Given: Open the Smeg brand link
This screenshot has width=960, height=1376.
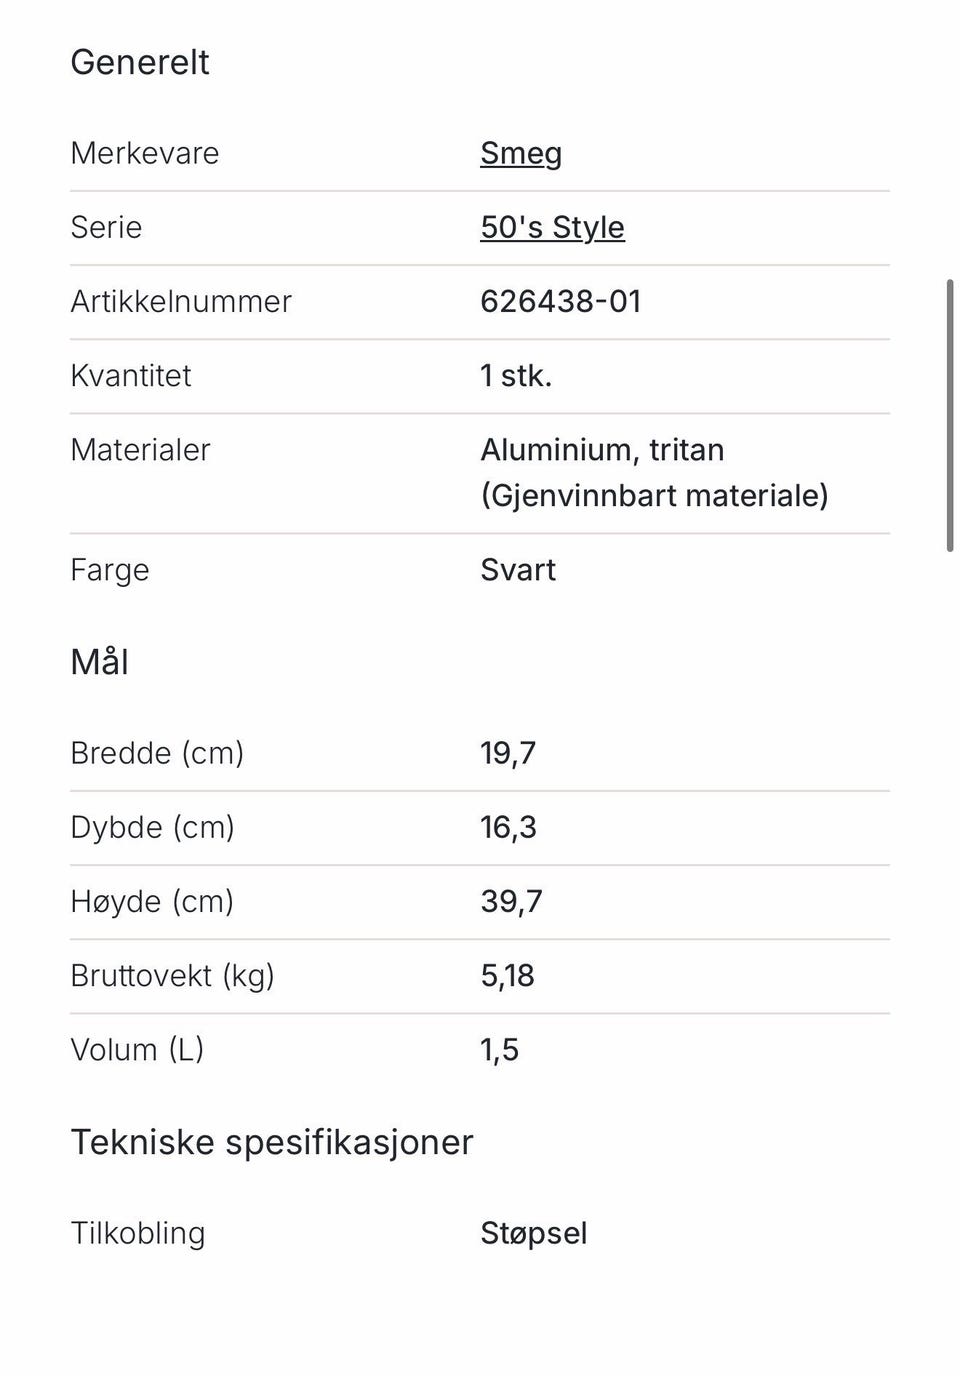Looking at the screenshot, I should tap(521, 154).
